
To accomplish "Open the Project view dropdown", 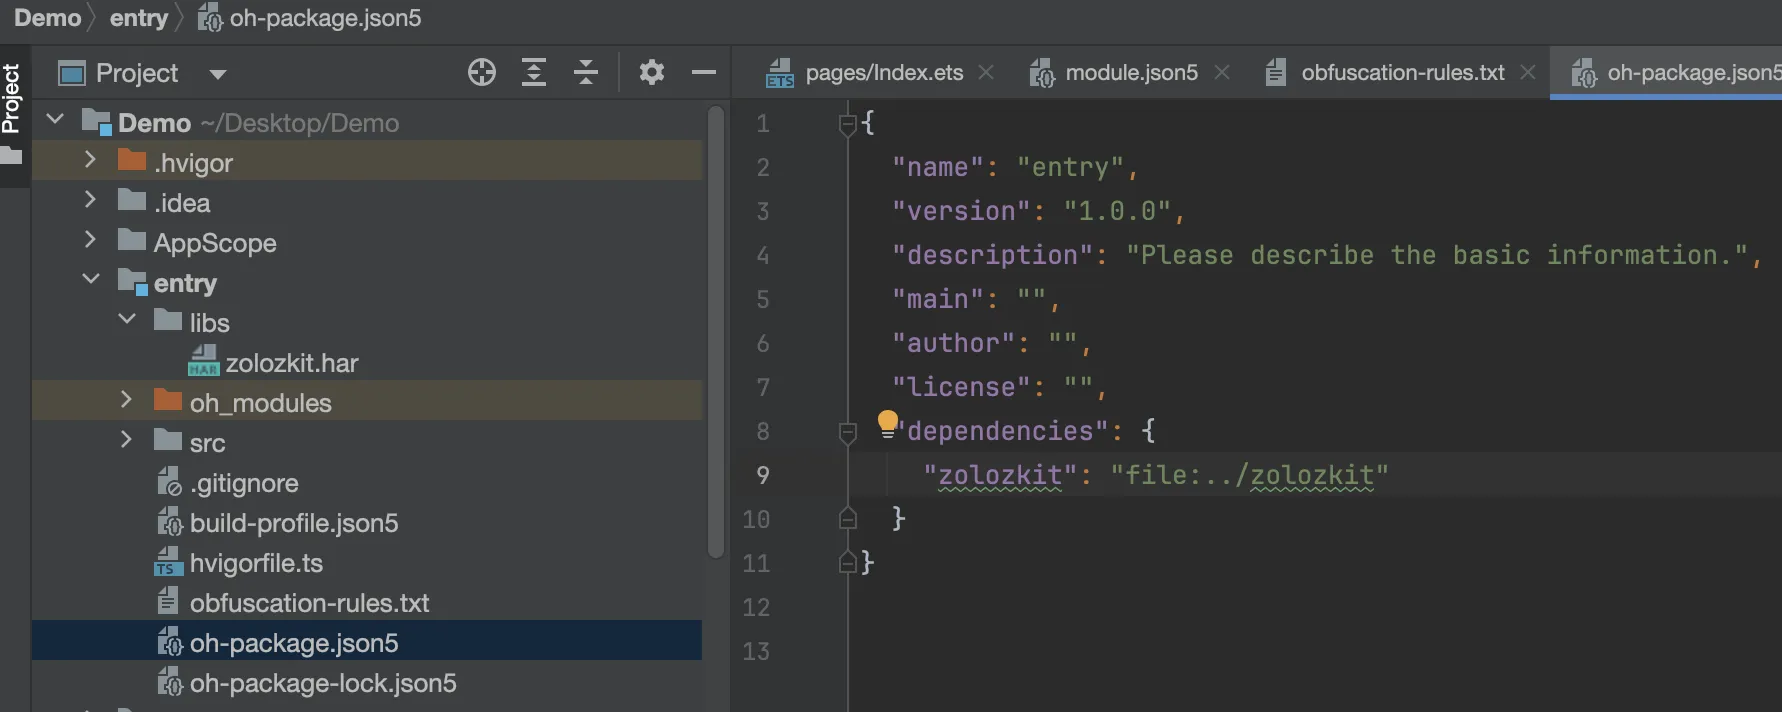I will (x=218, y=74).
